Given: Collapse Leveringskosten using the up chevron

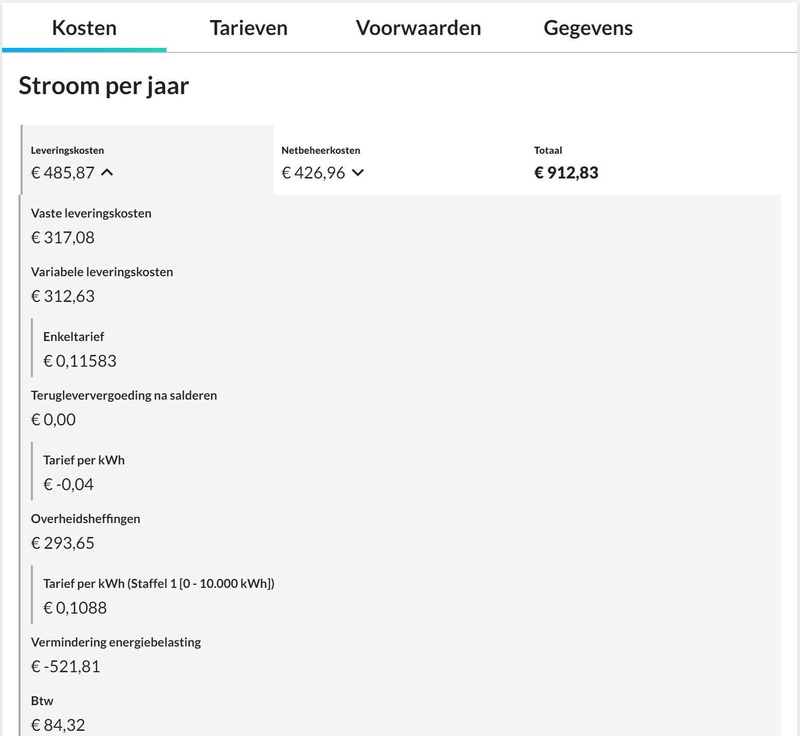Looking at the screenshot, I should tap(108, 173).
